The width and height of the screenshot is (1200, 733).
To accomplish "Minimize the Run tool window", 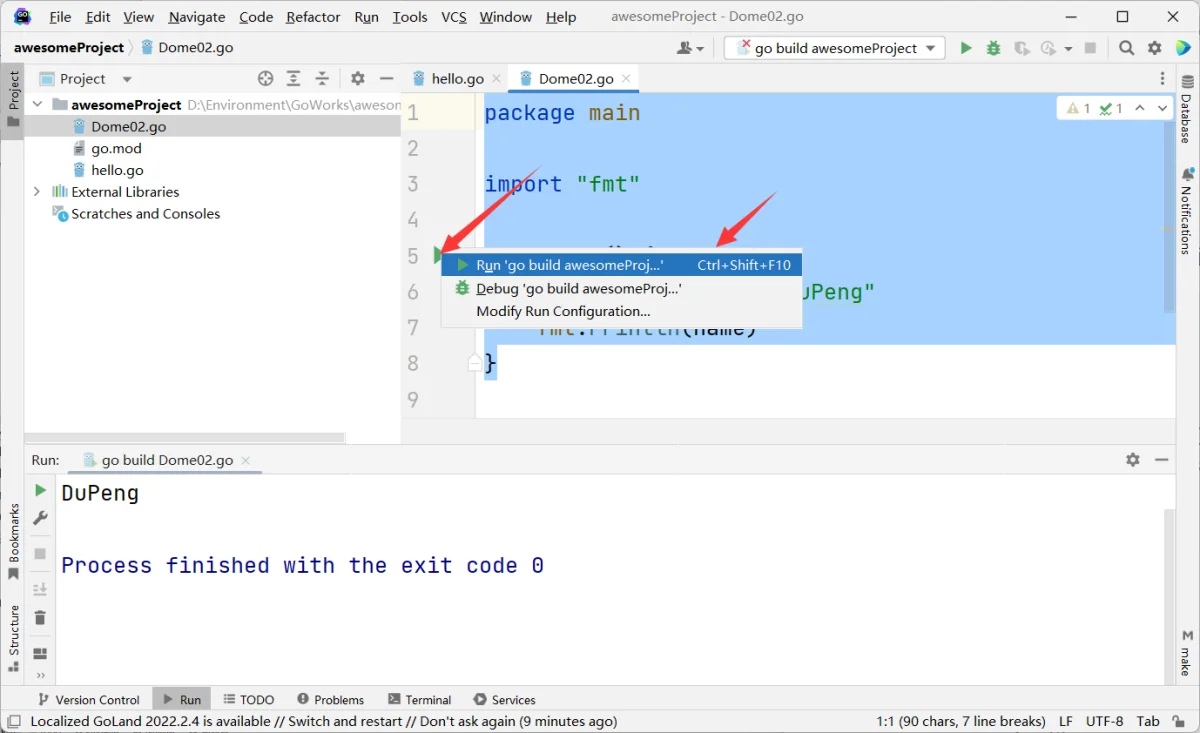I will pyautogui.click(x=1162, y=460).
